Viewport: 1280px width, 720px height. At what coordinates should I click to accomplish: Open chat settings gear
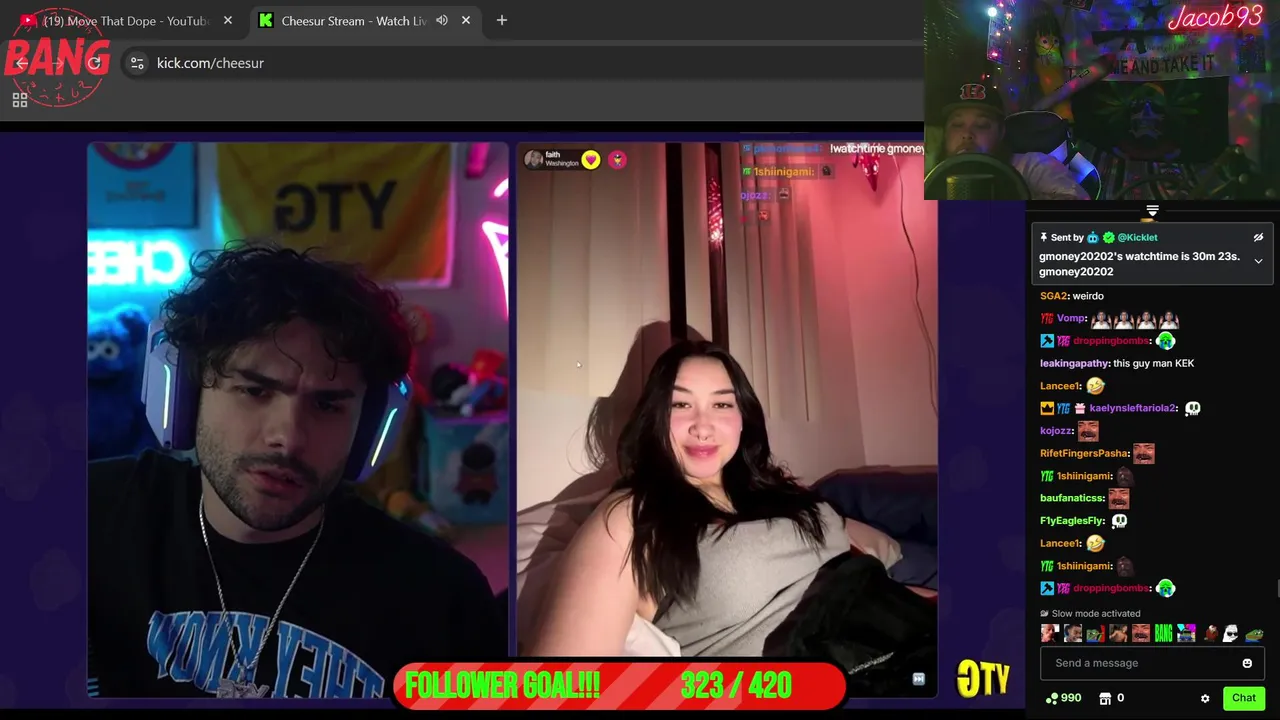1205,698
